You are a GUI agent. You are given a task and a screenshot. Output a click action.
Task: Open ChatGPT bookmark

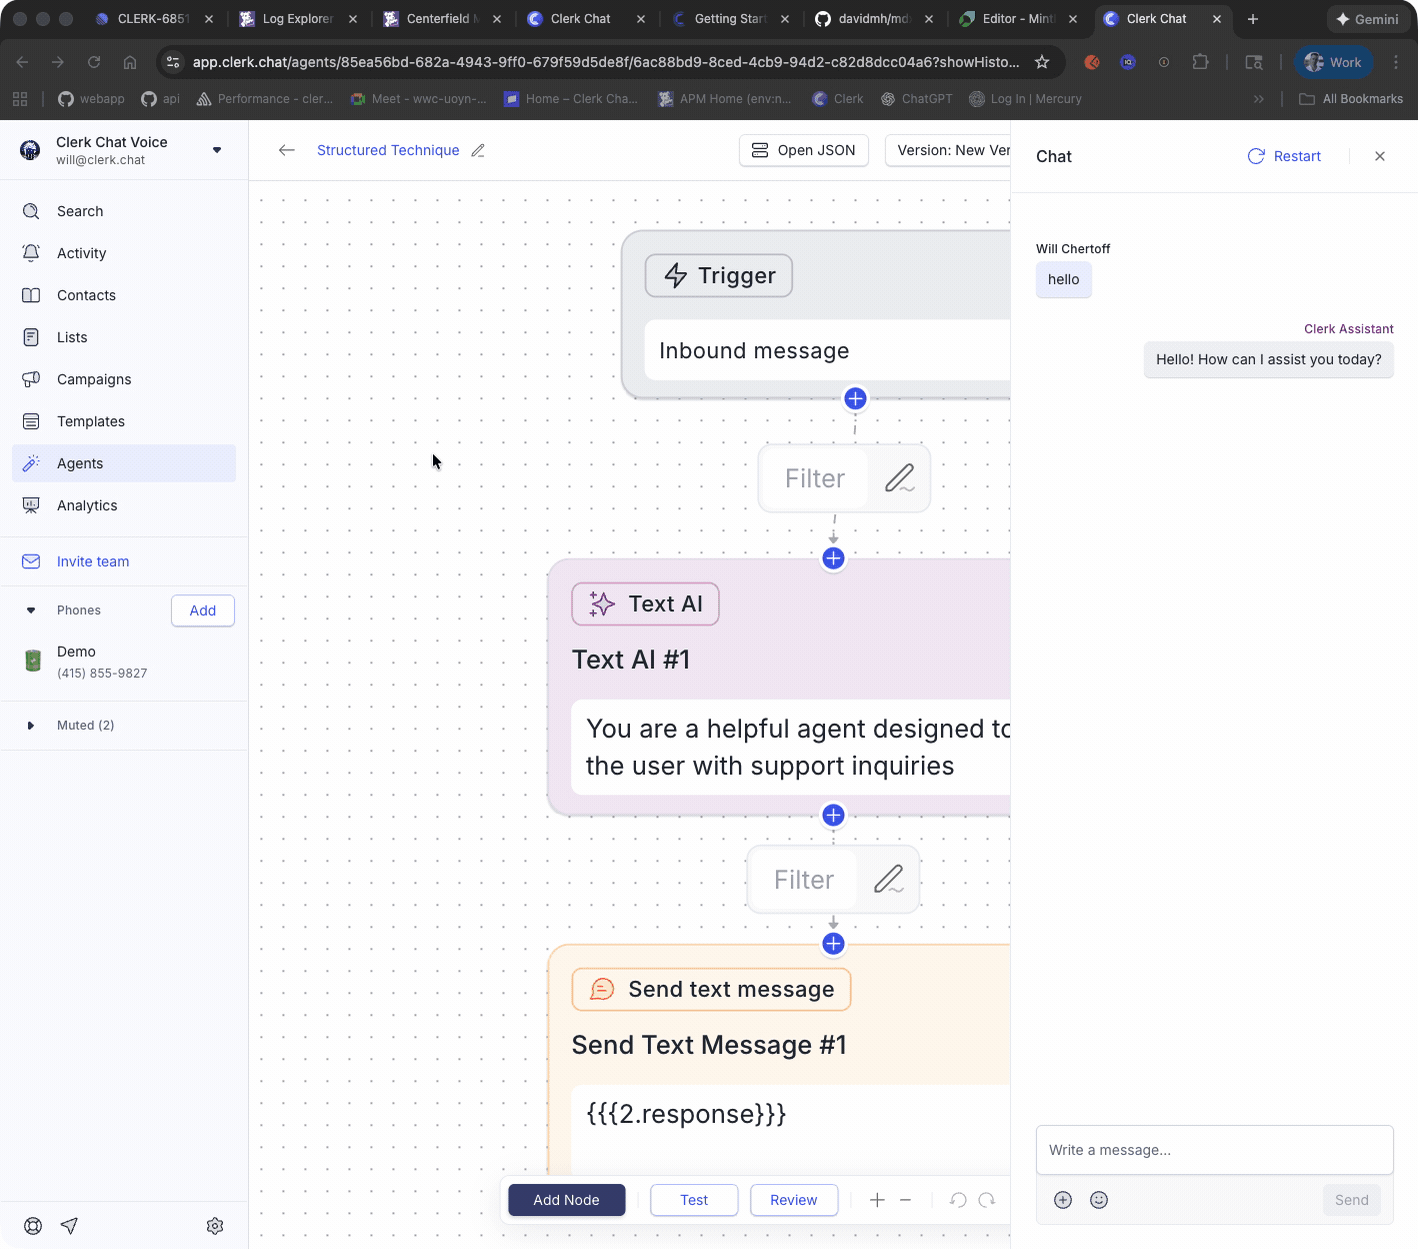(917, 99)
